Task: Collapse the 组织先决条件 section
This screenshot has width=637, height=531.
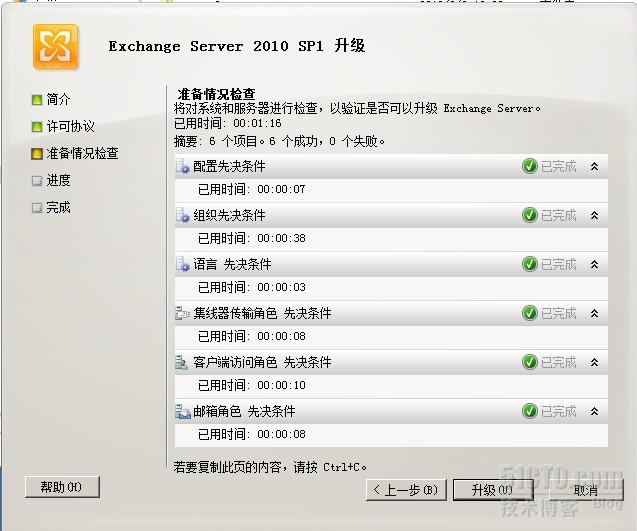Action: pos(594,215)
